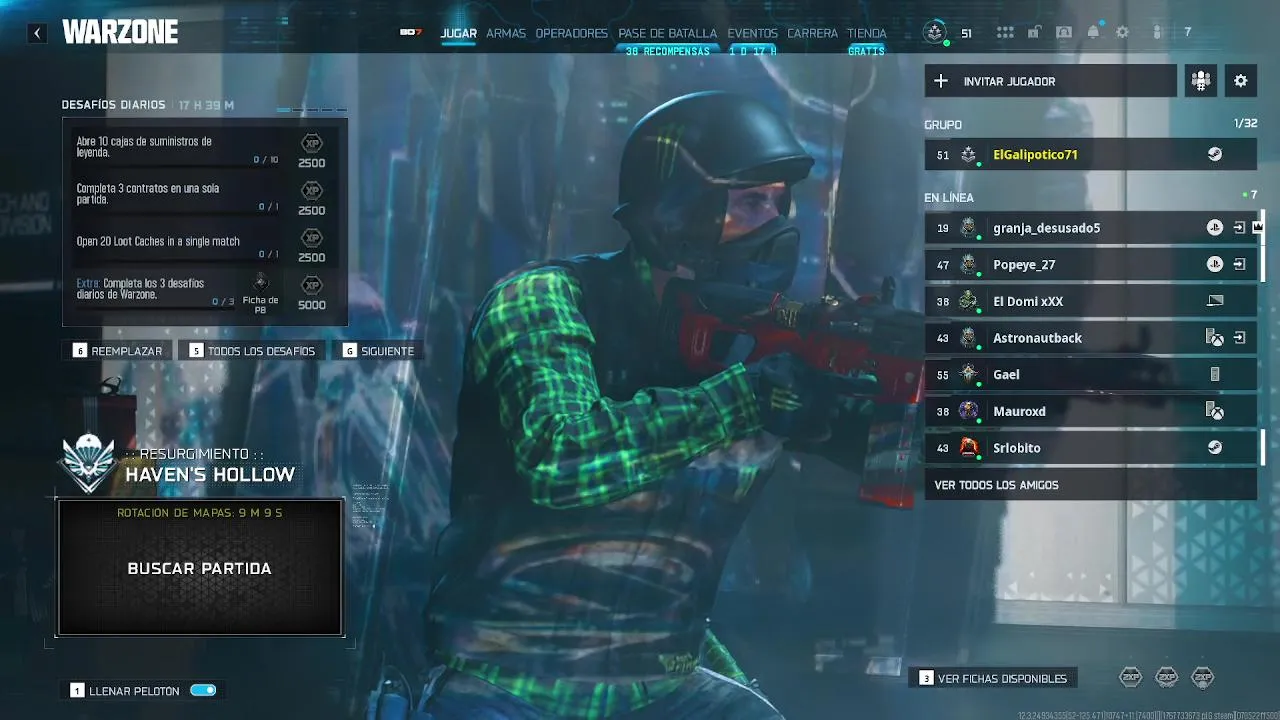Open the tokens icon next to 7
The width and height of the screenshot is (1280, 720).
[1157, 33]
